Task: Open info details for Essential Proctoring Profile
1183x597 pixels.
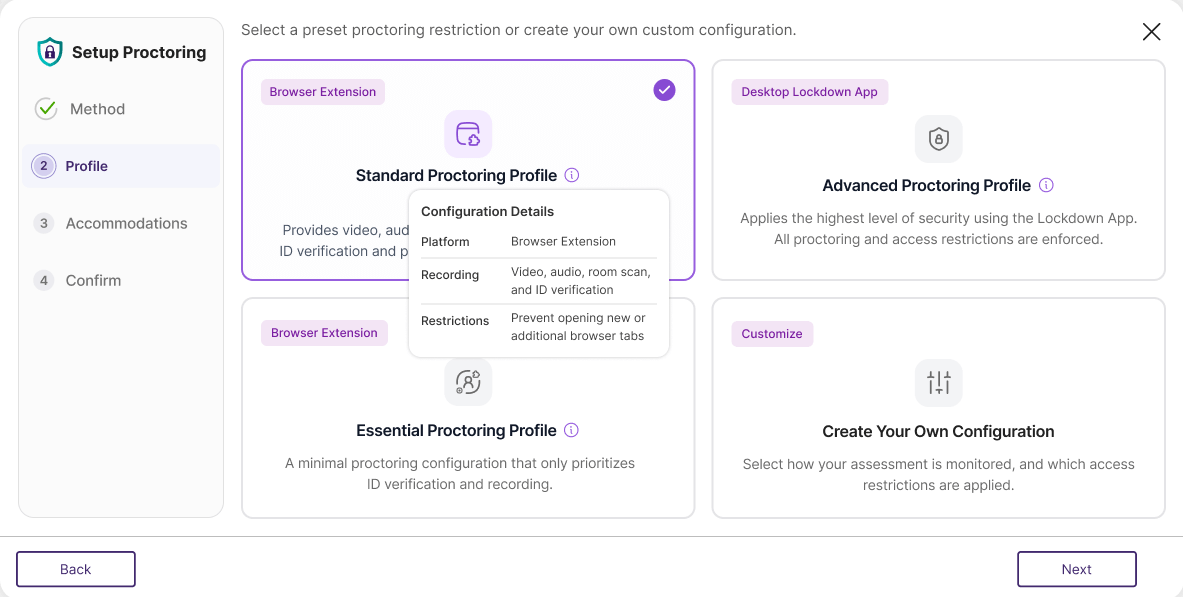Action: 571,430
